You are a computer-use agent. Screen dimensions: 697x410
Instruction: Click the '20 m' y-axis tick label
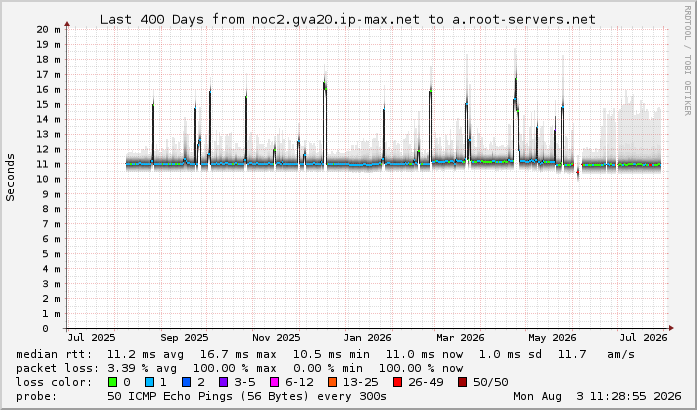48,30
